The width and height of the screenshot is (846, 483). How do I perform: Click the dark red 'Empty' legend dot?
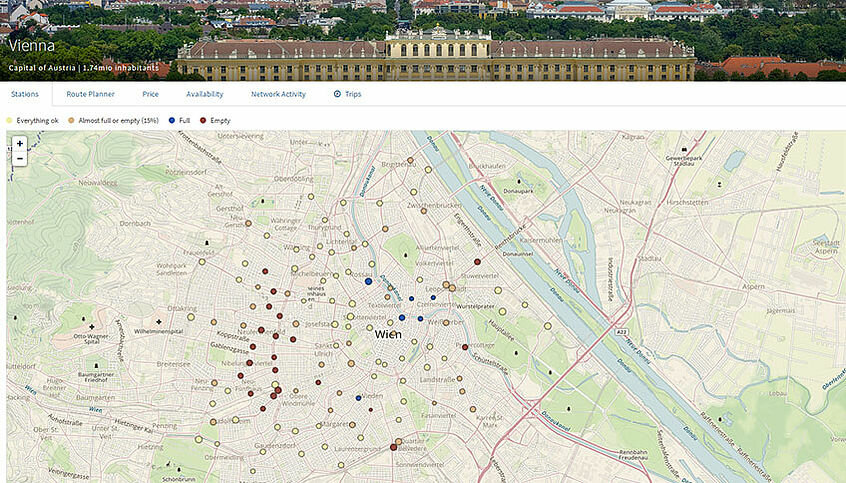click(x=203, y=121)
